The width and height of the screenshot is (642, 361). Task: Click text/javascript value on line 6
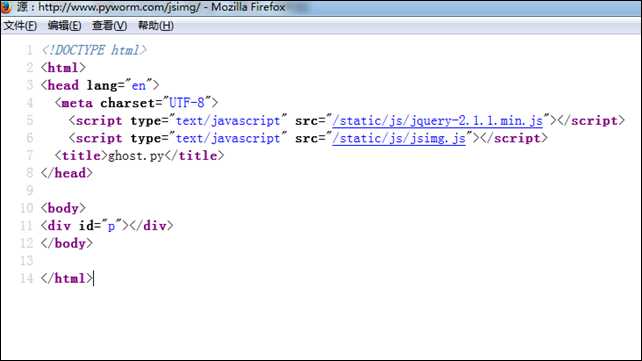tap(228, 138)
